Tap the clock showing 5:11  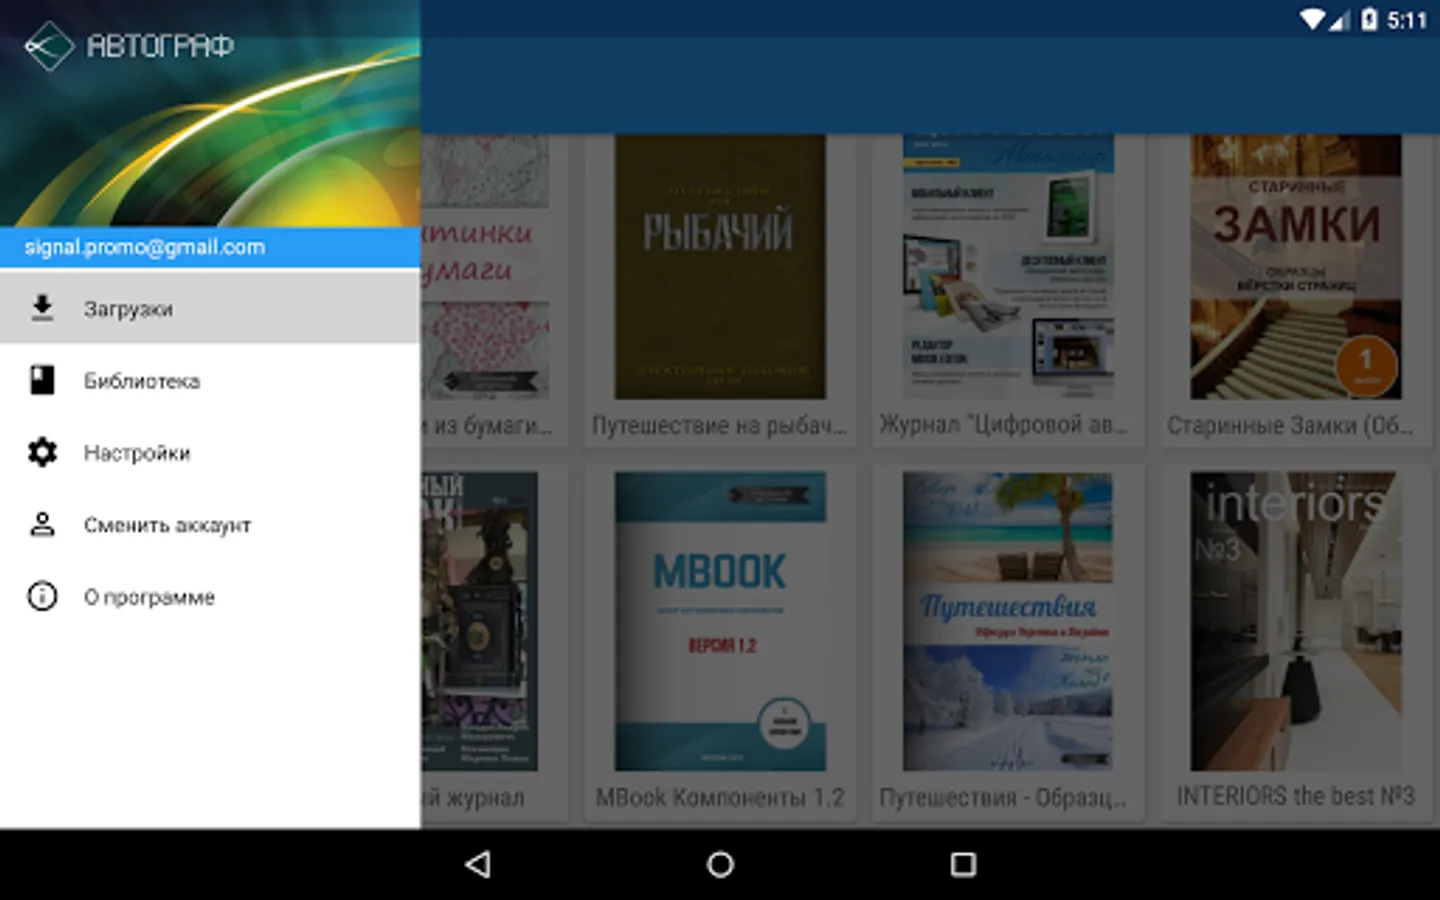tap(1407, 20)
